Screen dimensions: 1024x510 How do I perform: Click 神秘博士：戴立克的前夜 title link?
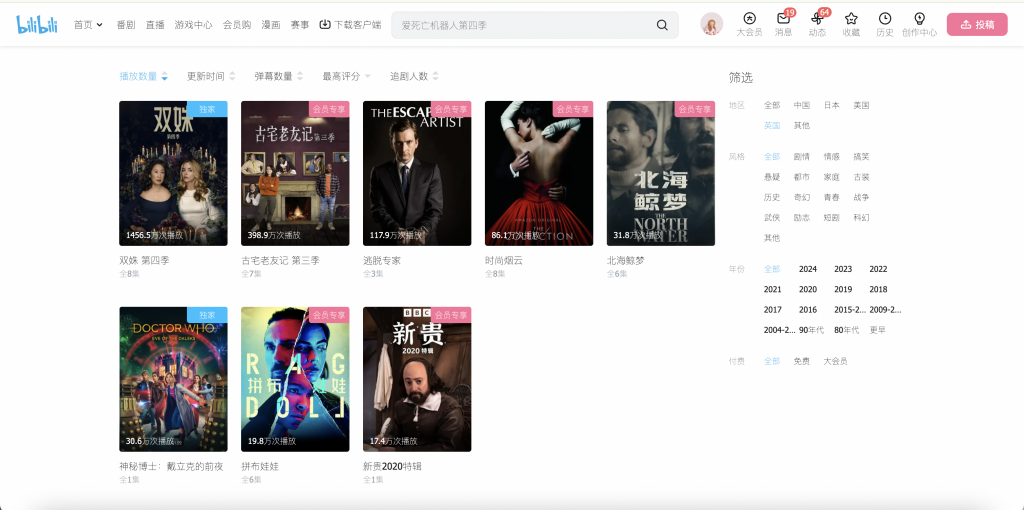point(171,467)
